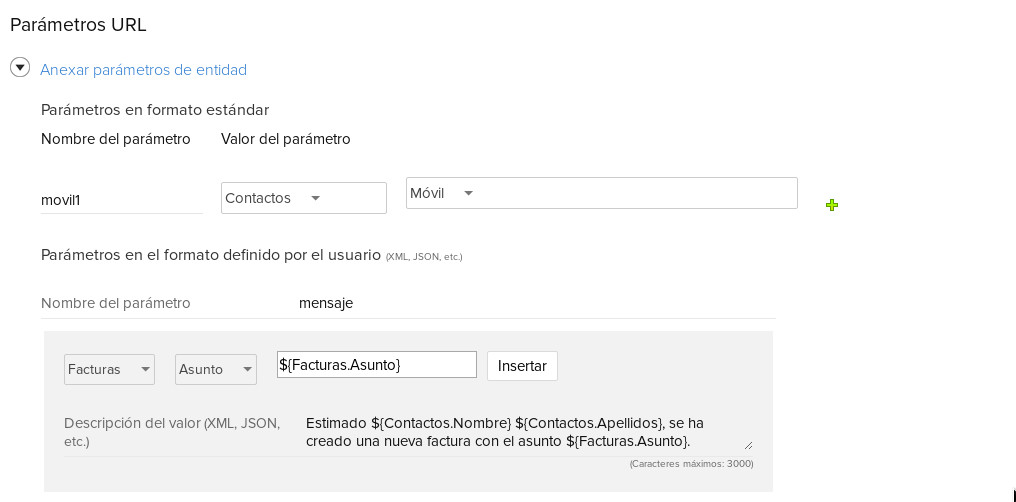This screenshot has width=1016, height=502.
Task: Click the 'Valor del parámetro' column label
Action: [x=285, y=139]
